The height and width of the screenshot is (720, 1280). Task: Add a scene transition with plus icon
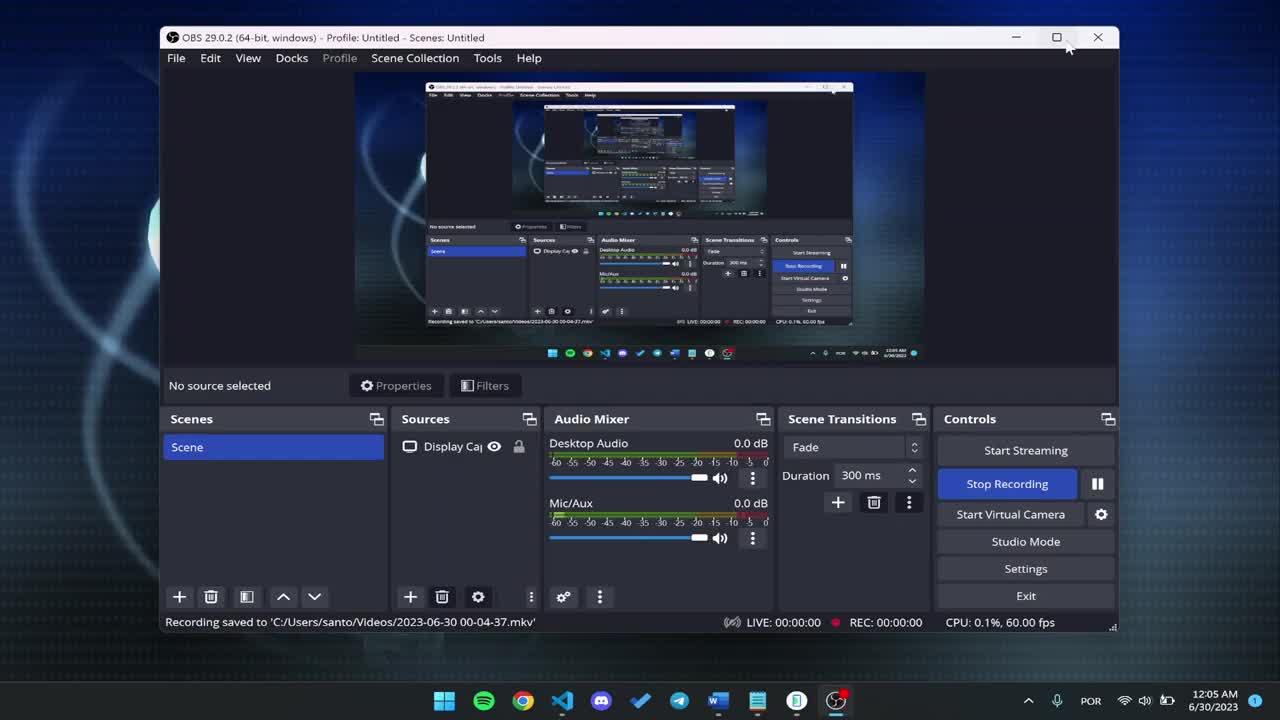click(x=838, y=502)
